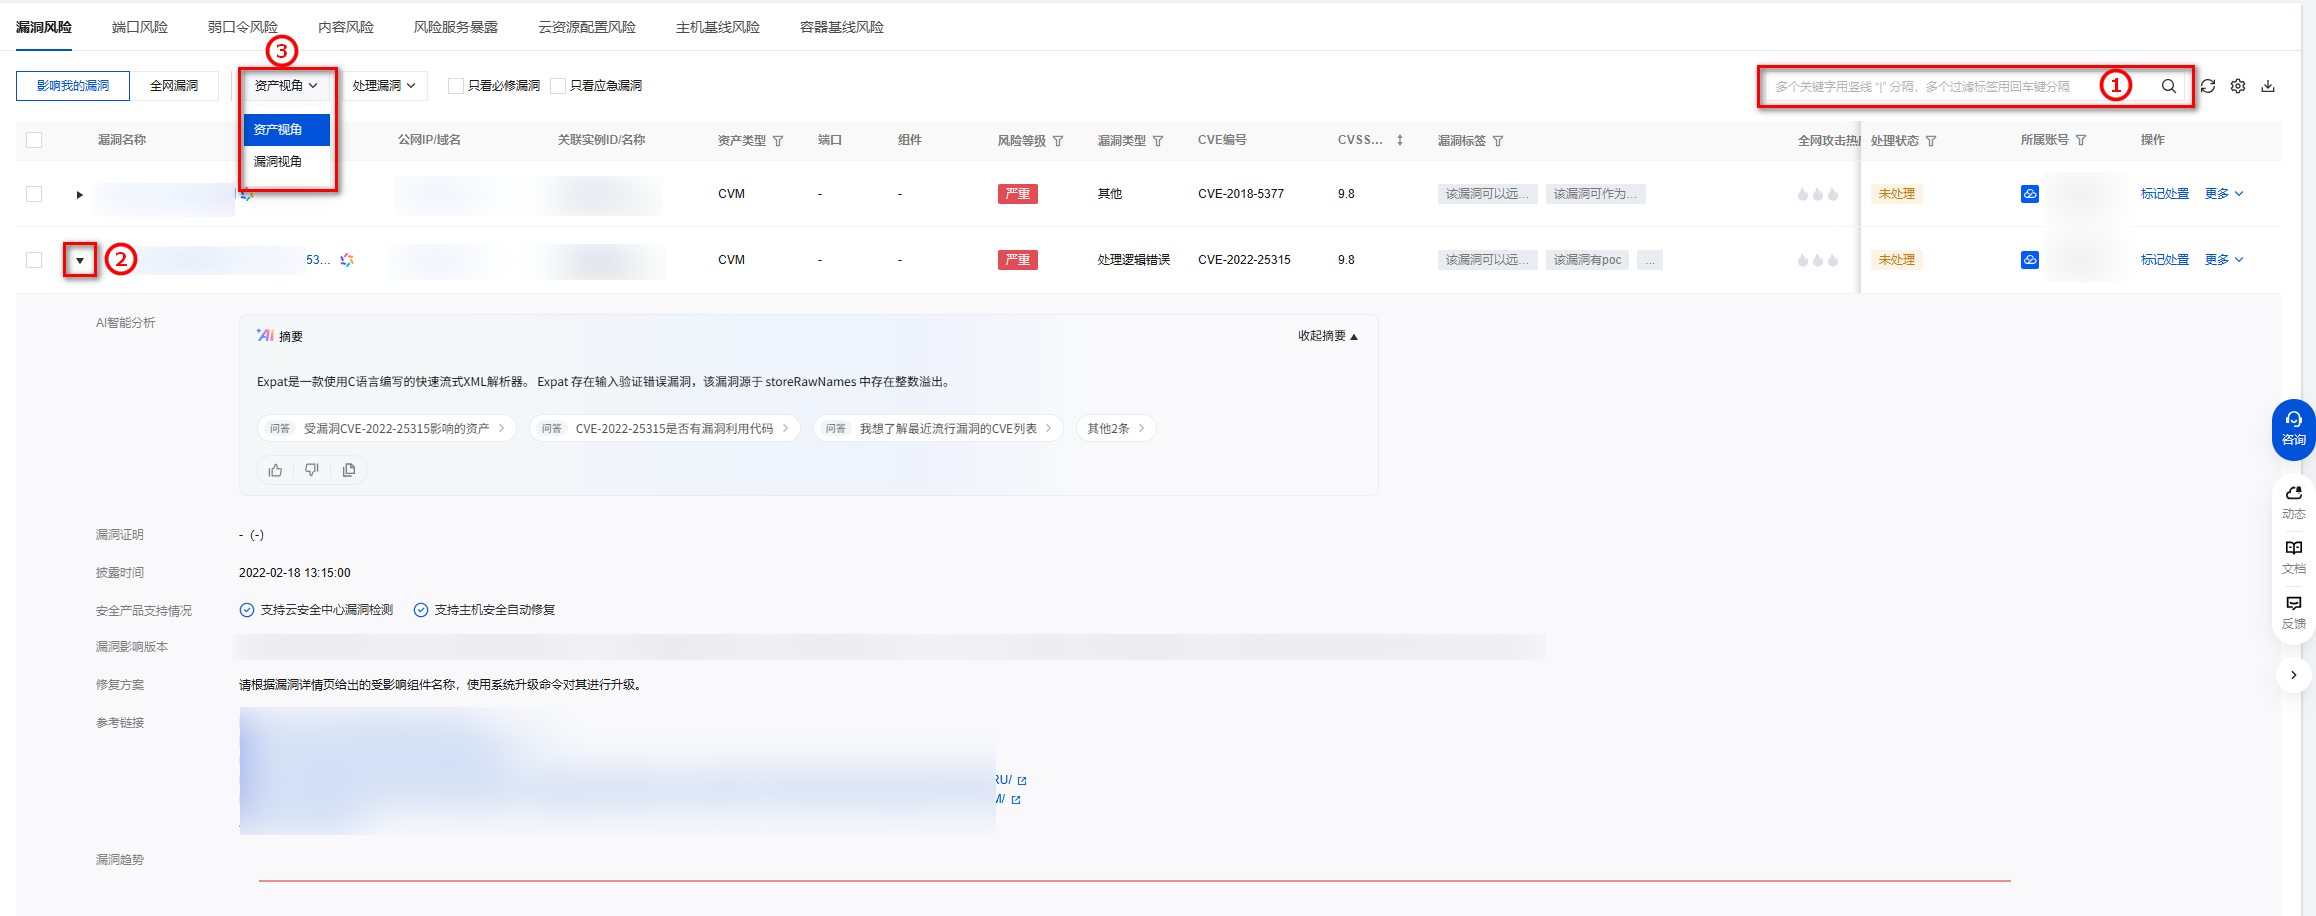Click account cloud icon in CVE-2022-25315 row

2030,260
